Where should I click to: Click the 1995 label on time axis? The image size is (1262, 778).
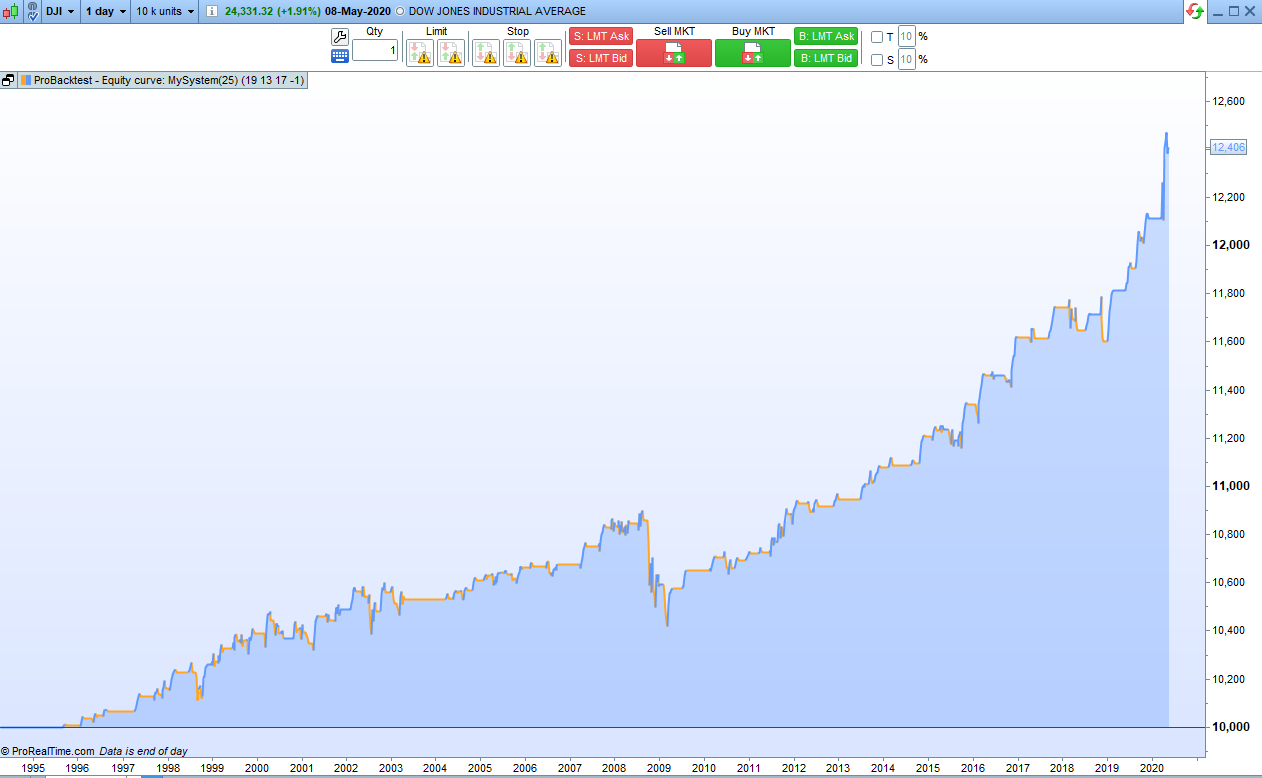(33, 769)
